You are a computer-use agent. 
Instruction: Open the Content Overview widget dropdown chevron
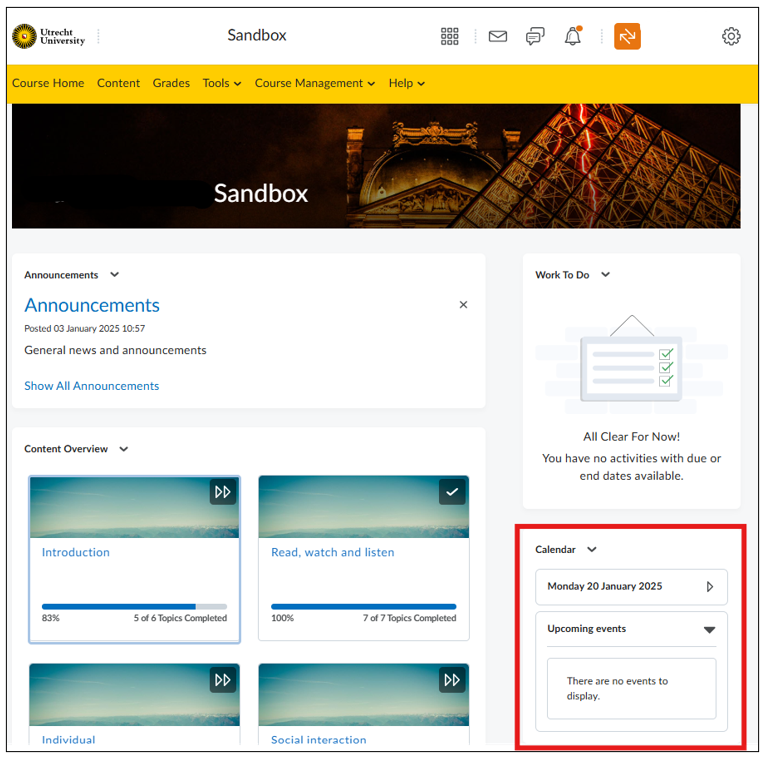(x=124, y=449)
